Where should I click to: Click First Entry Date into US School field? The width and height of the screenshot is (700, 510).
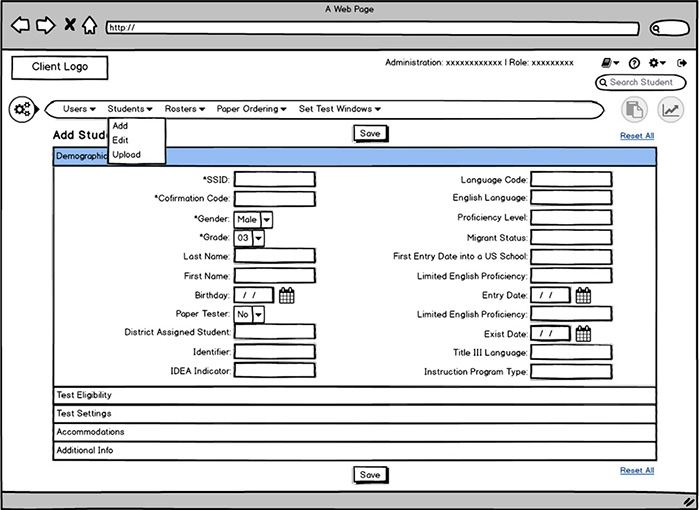[571, 256]
